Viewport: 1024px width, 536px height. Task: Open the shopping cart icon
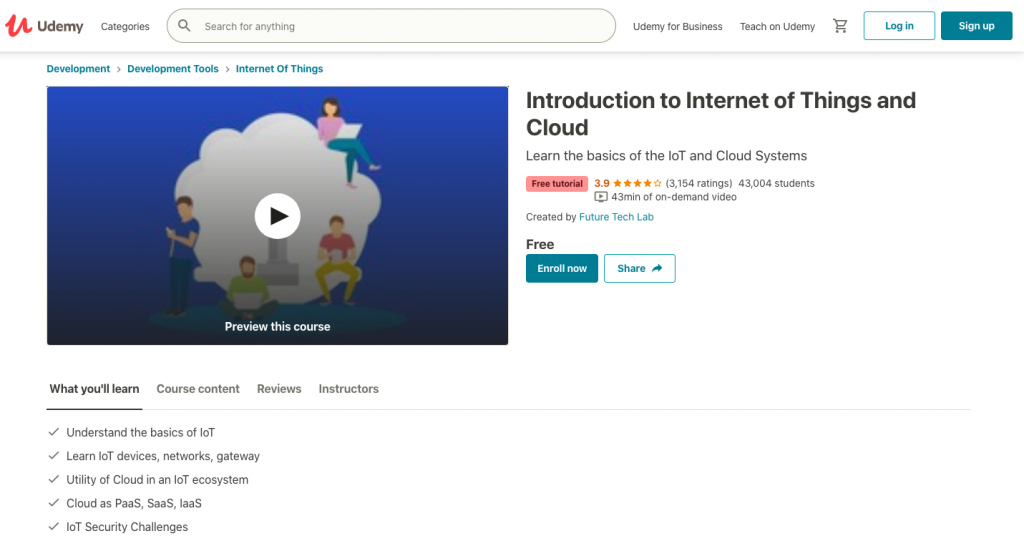[840, 26]
